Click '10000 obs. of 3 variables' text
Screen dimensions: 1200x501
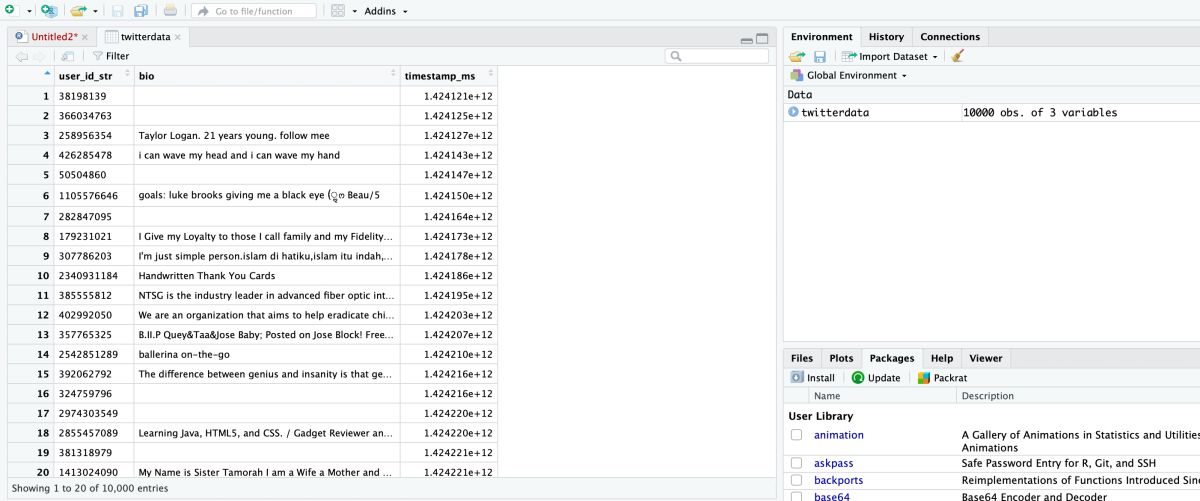(x=1040, y=113)
